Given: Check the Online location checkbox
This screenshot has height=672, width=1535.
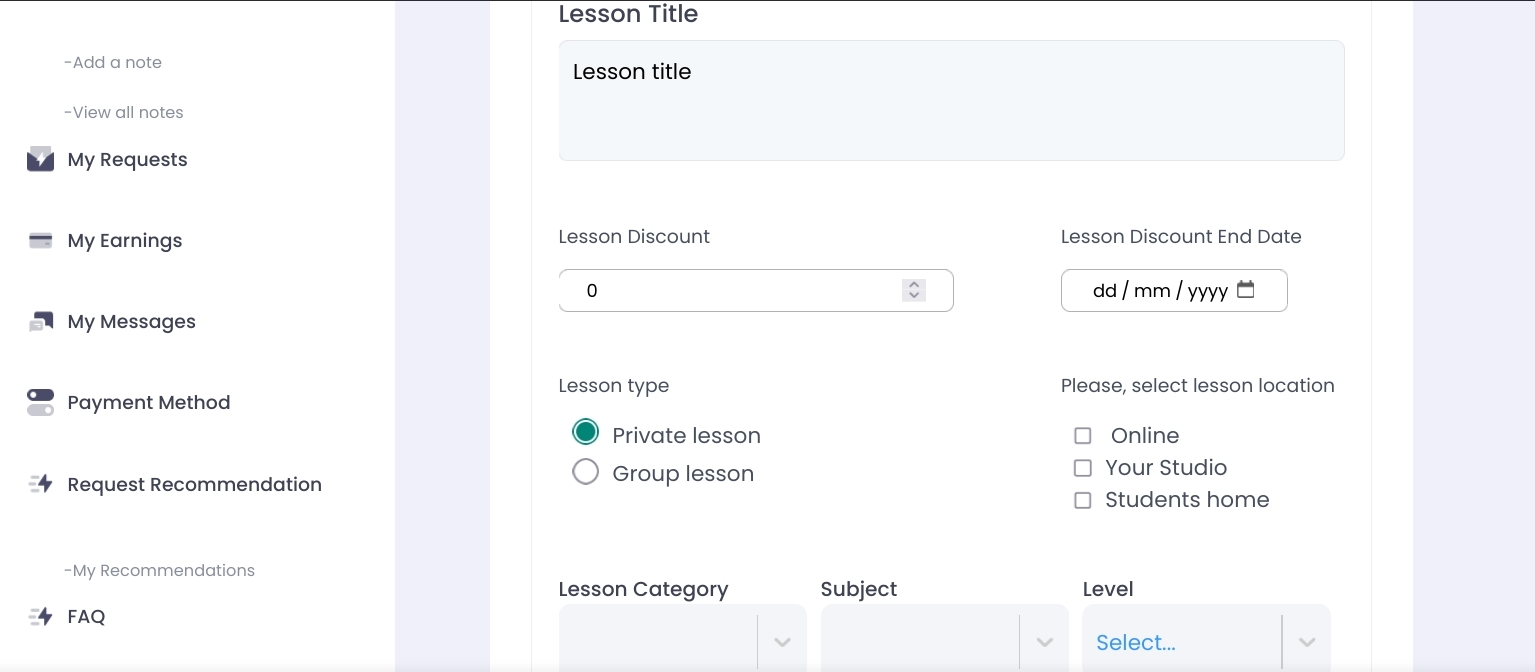Looking at the screenshot, I should (1082, 436).
